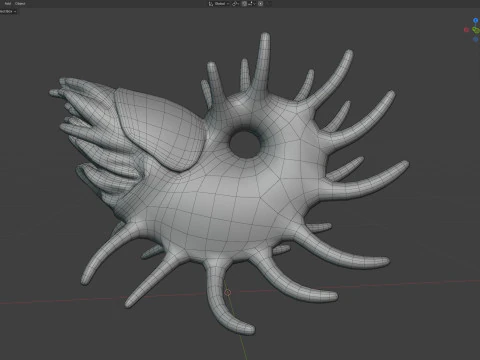The width and height of the screenshot is (480, 360).
Task: Toggle the snapping magnet button
Action: [x=244, y=4]
